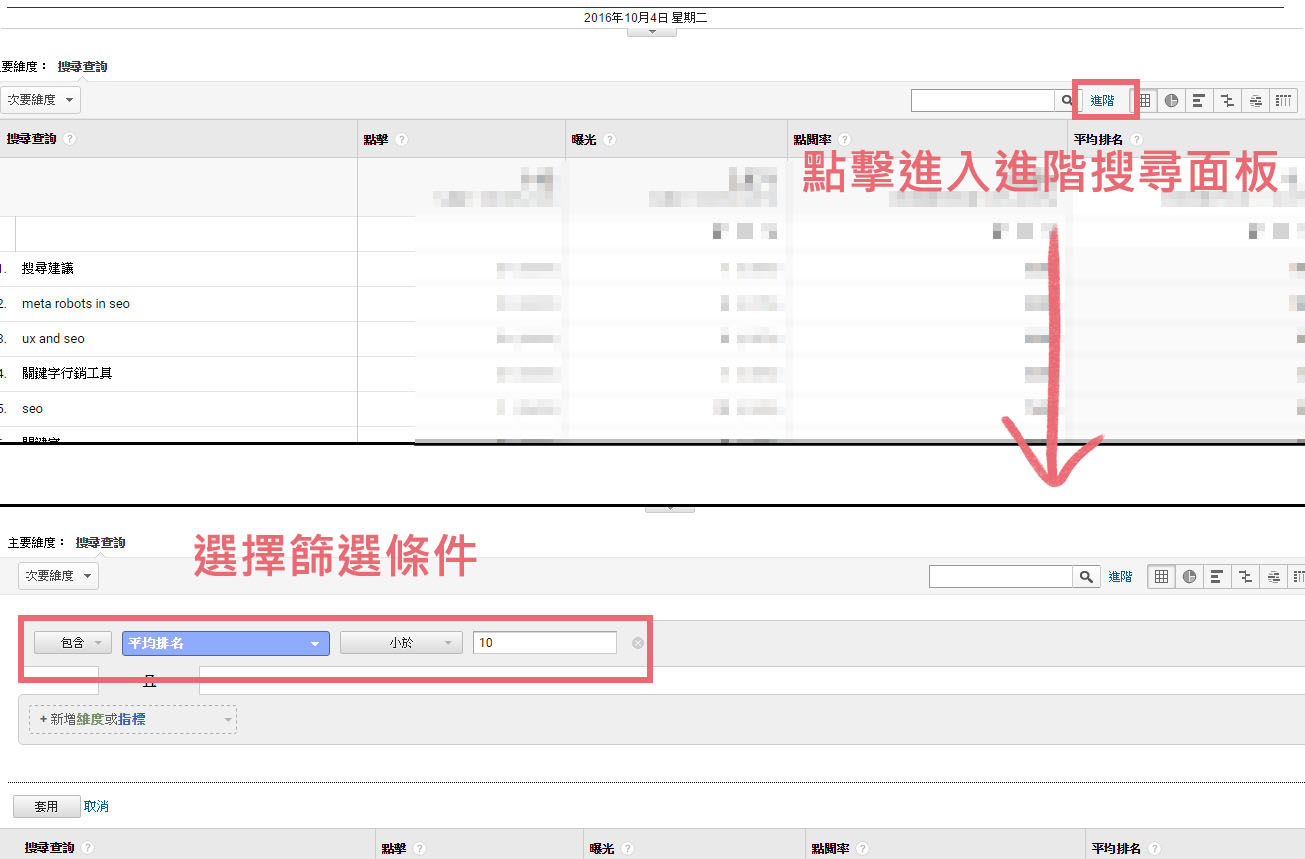This screenshot has width=1305, height=859.
Task: Click the 套用 apply button
Action: pos(46,806)
